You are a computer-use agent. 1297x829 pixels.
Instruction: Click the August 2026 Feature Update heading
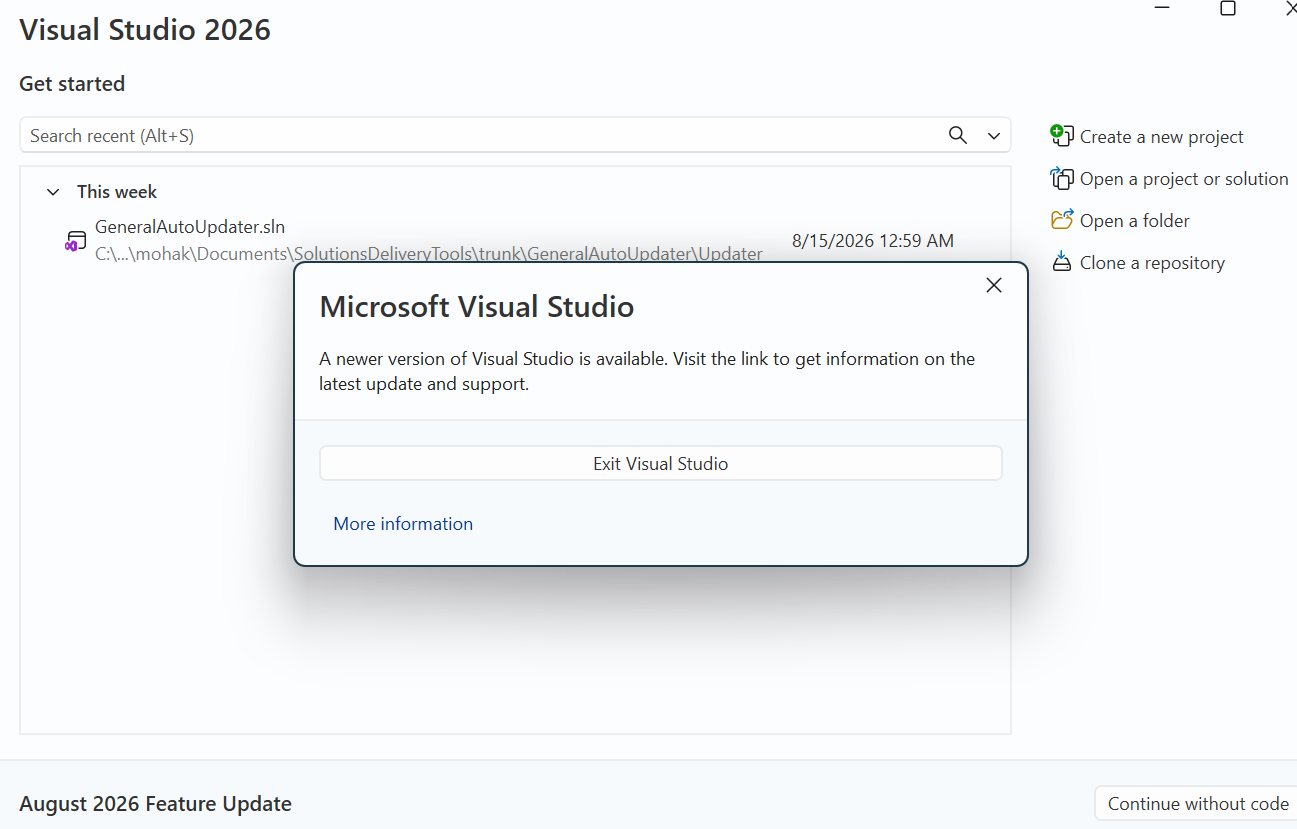click(155, 804)
